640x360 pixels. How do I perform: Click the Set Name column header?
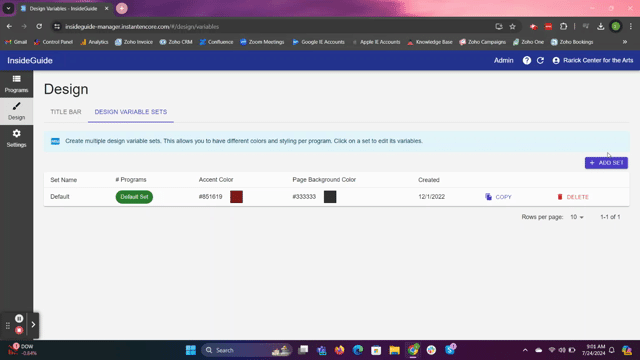(64, 180)
